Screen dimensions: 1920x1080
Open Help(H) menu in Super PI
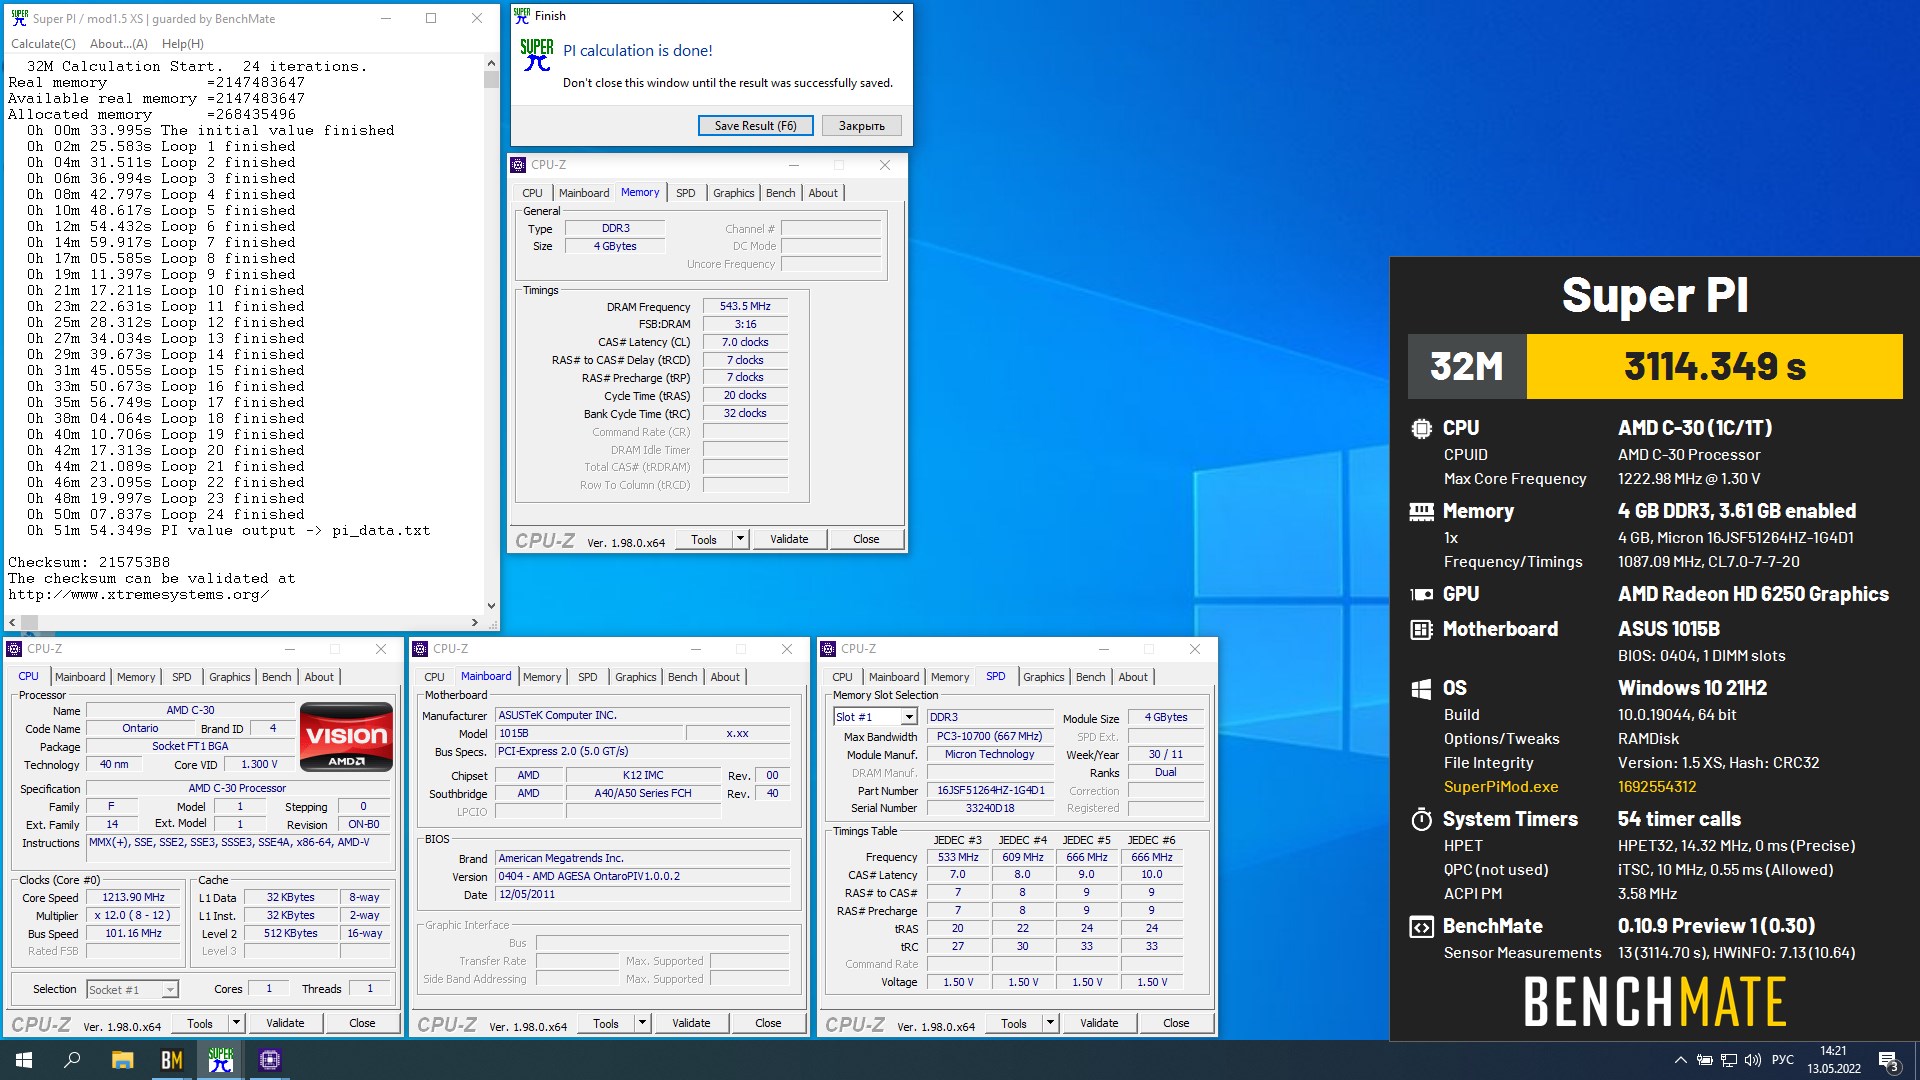point(182,44)
